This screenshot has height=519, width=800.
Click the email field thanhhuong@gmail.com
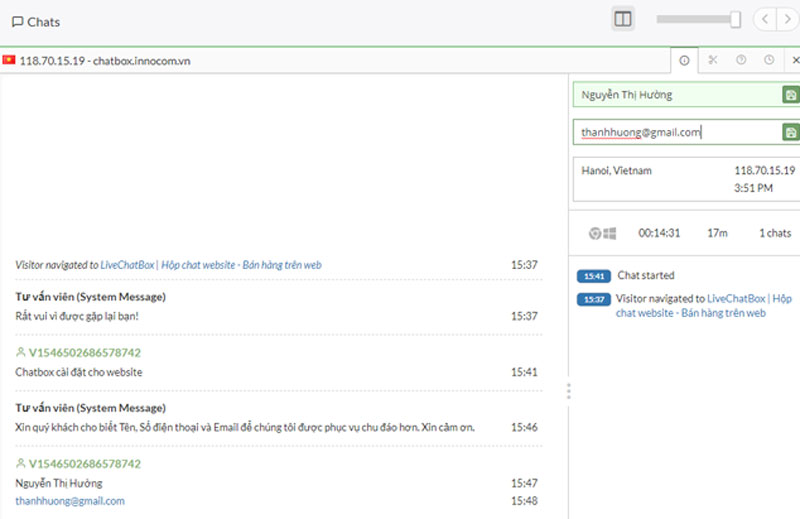(x=677, y=133)
